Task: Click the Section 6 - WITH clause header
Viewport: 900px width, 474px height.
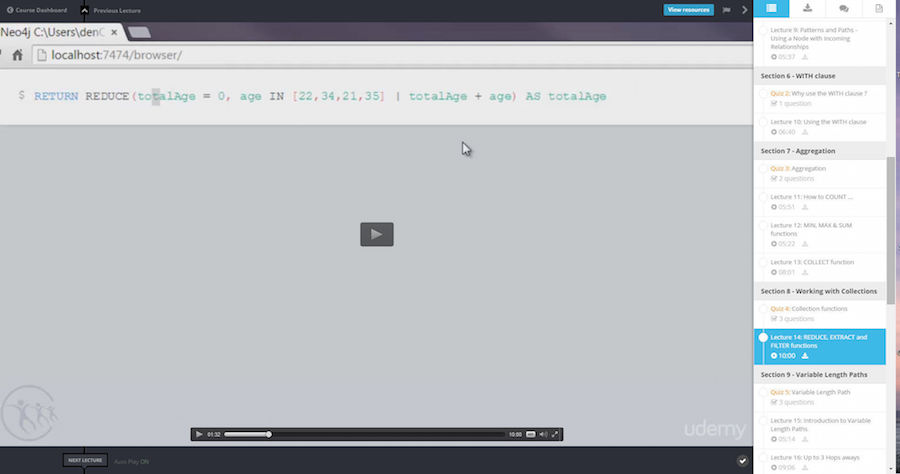Action: tap(820, 76)
